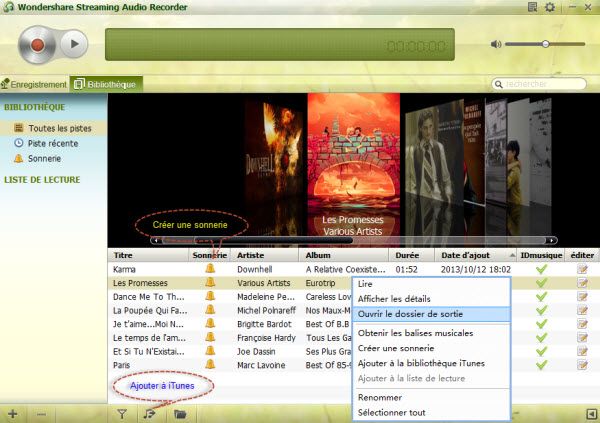The height and width of the screenshot is (423, 600).
Task: Click the filter funnel icon
Action: 122,414
